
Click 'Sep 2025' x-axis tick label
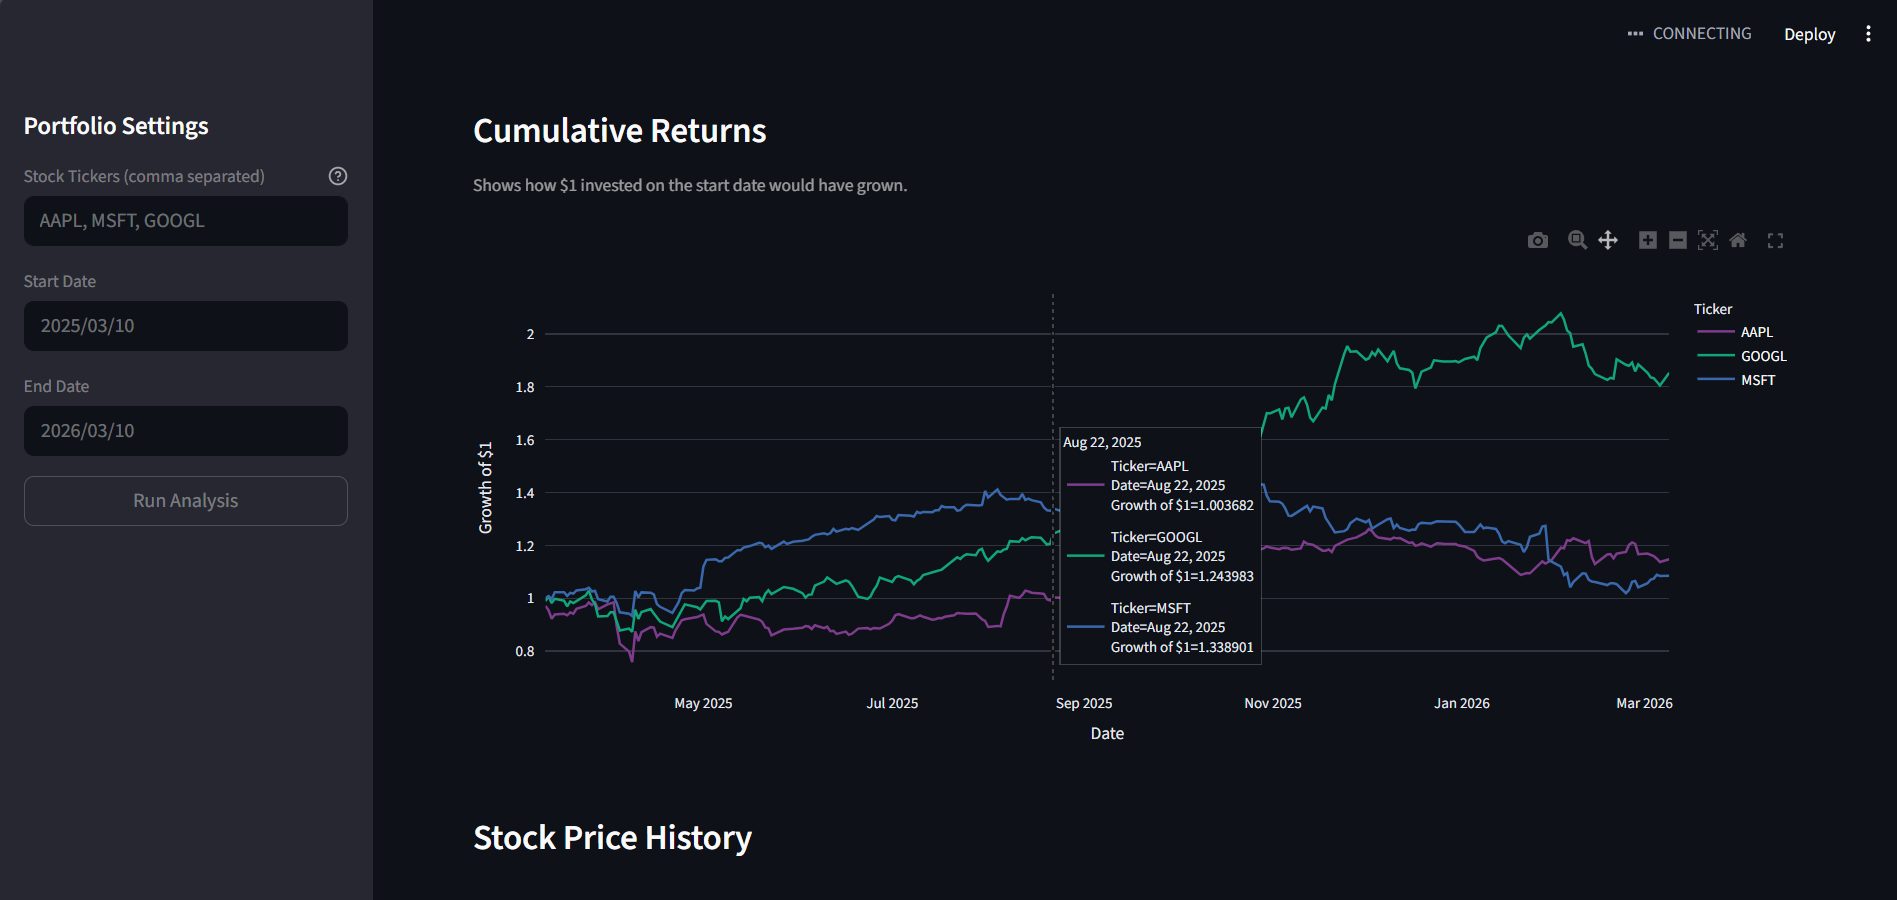[x=1084, y=703]
